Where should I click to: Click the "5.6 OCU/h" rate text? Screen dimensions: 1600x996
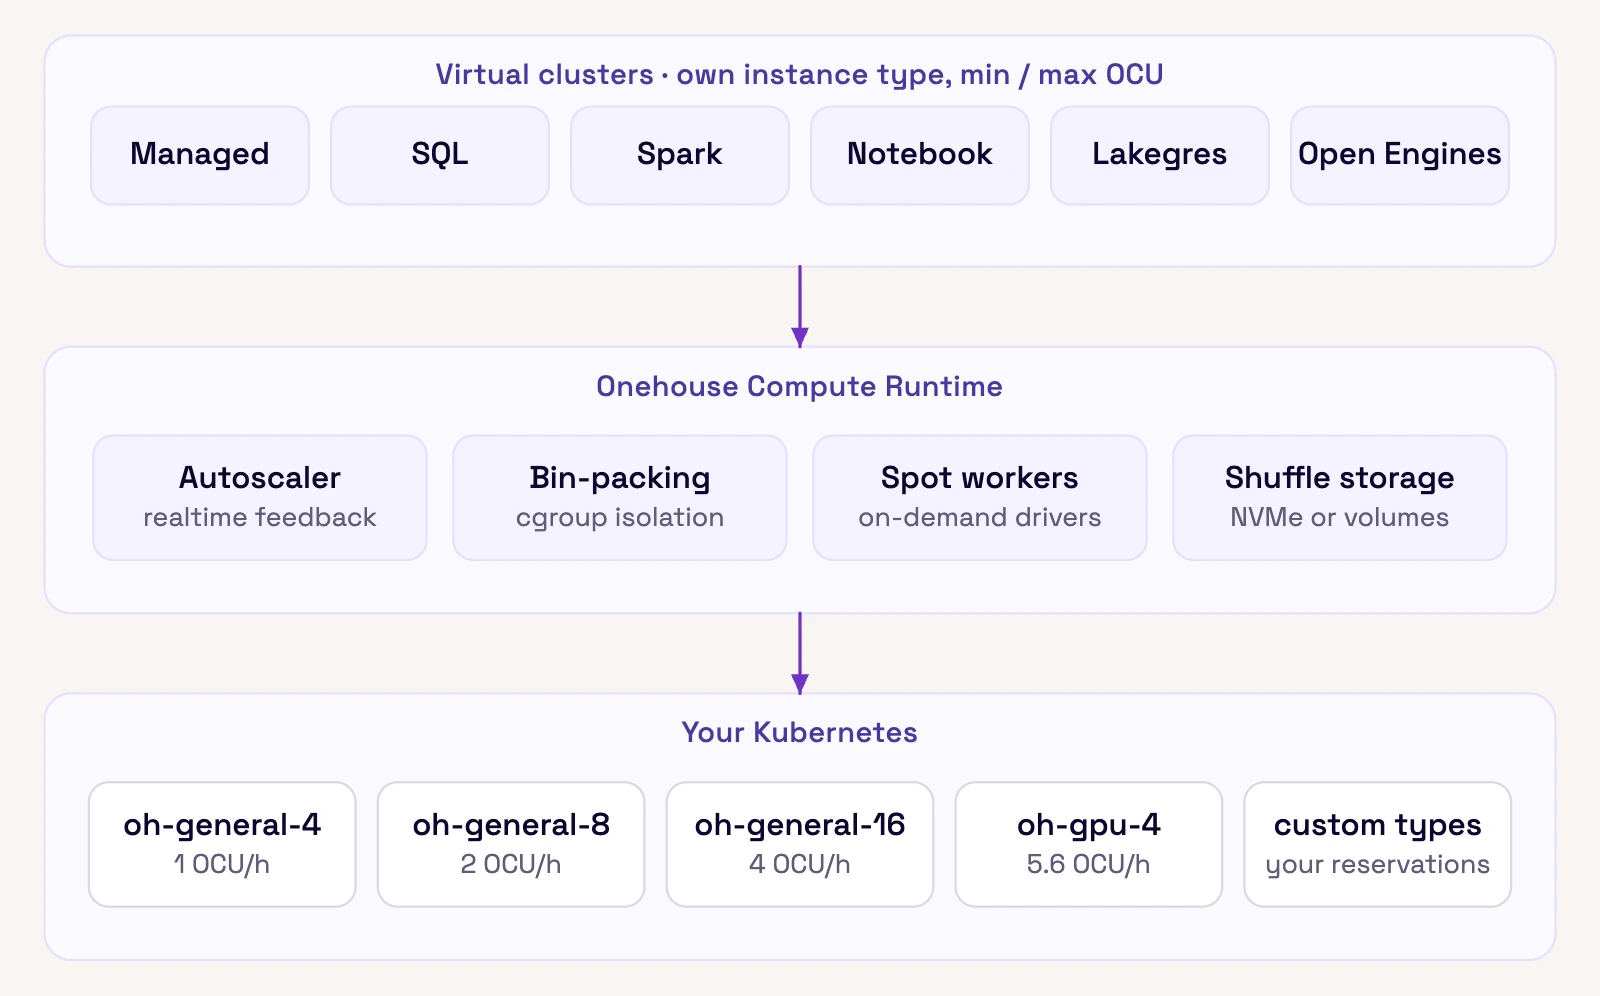[1089, 864]
